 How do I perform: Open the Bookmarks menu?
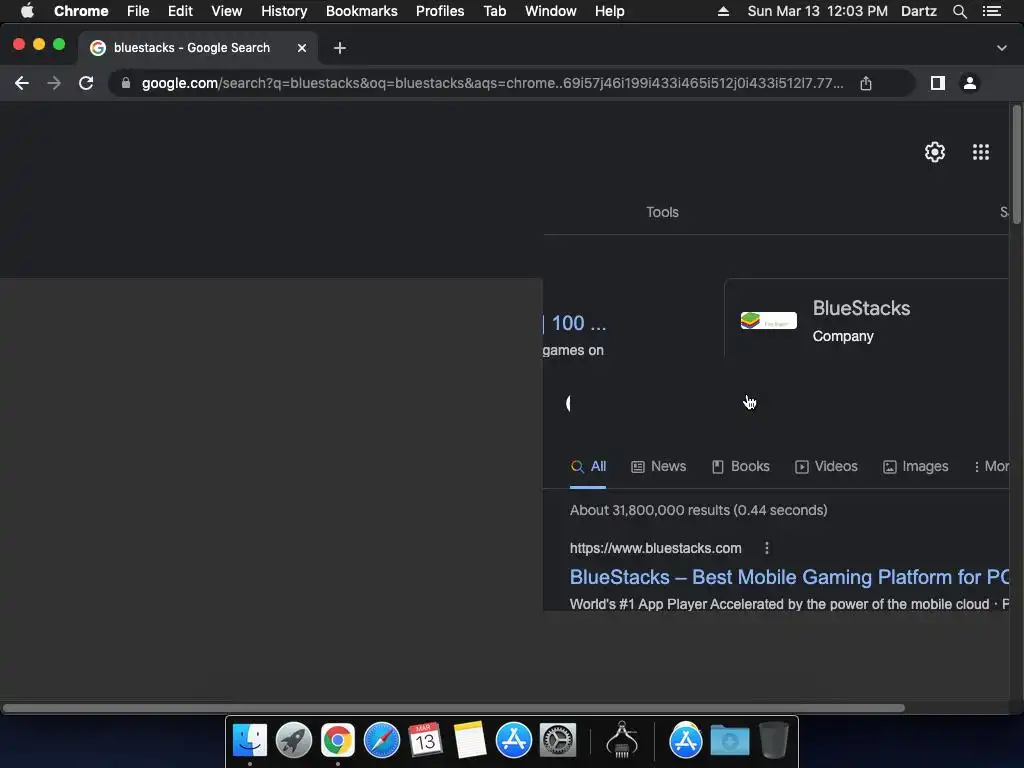click(362, 11)
